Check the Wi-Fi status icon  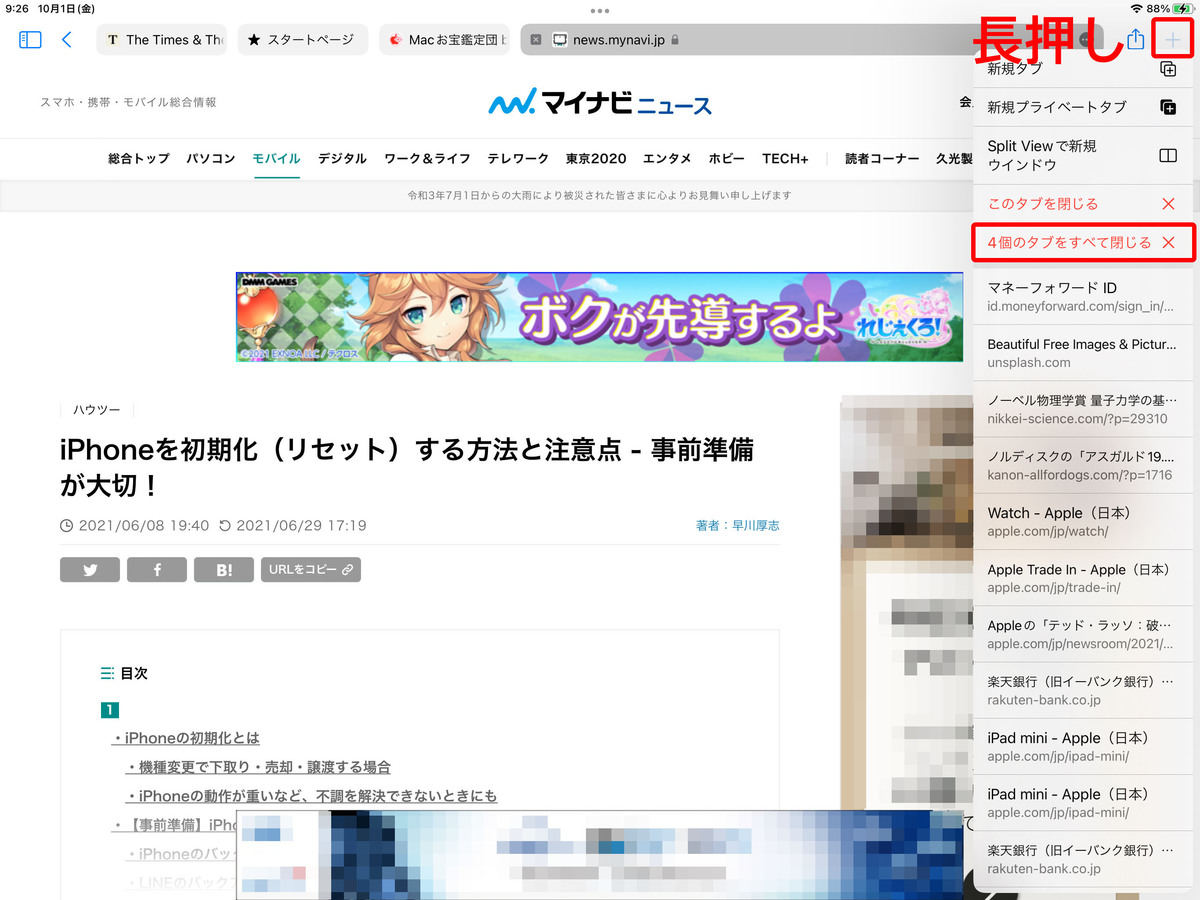1135,8
